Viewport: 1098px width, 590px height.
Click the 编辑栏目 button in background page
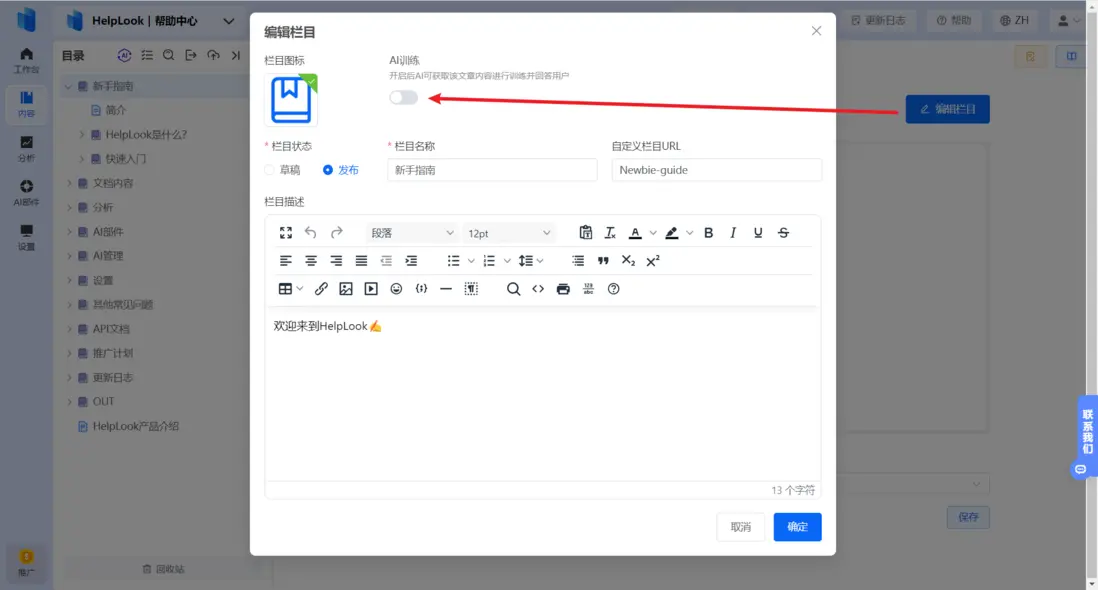(x=947, y=109)
